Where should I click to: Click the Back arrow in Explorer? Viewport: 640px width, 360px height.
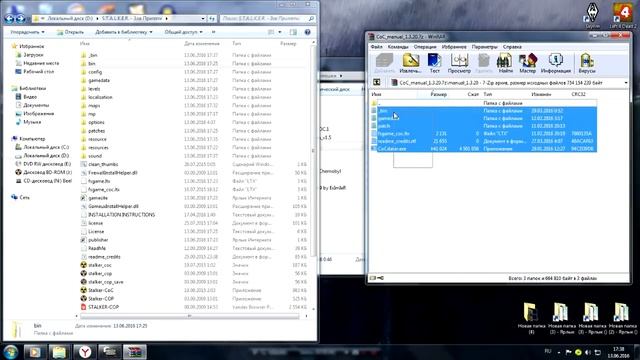9,18
